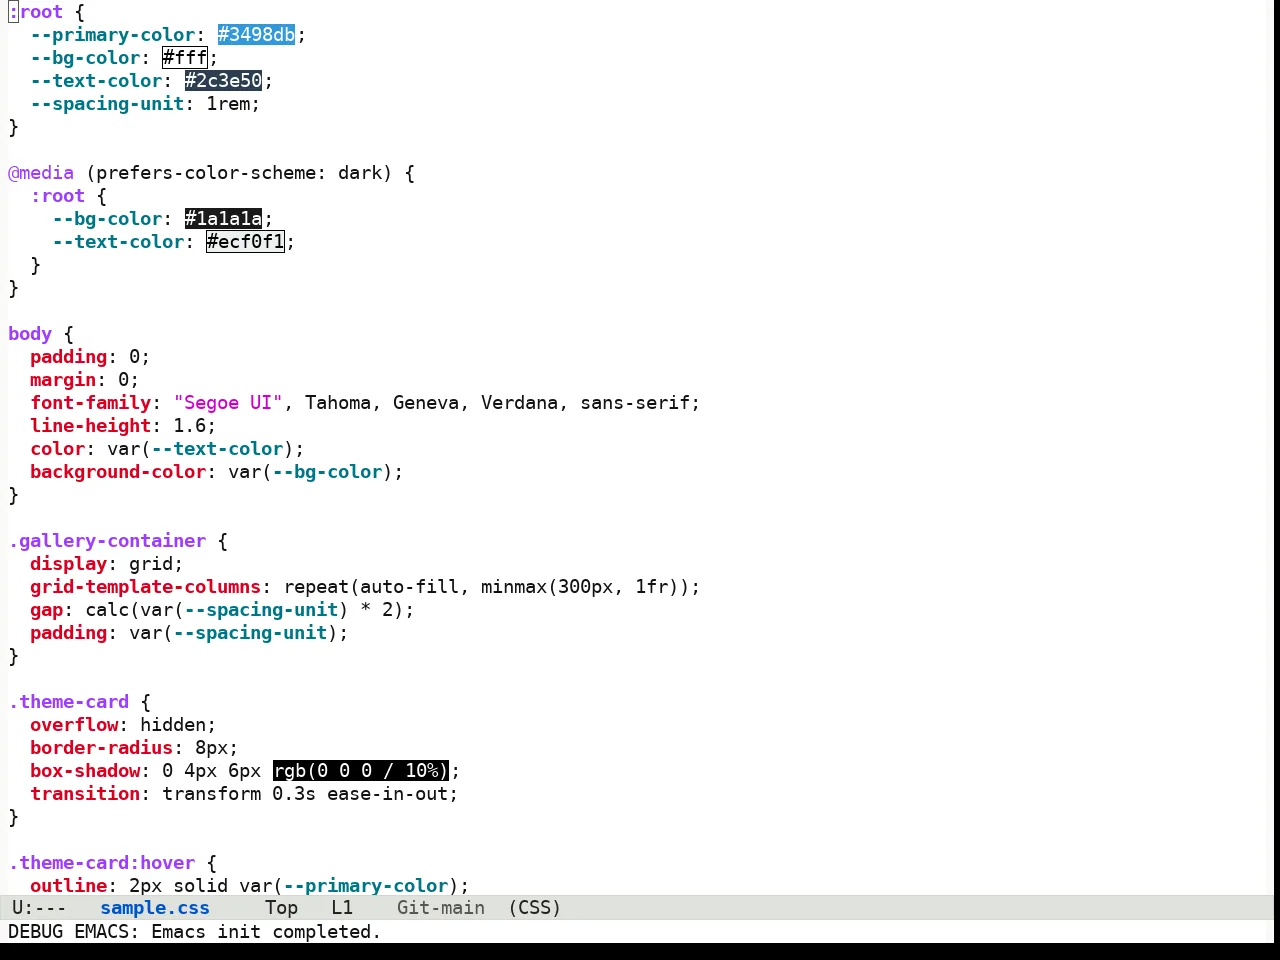Viewport: 1280px width, 960px height.
Task: Place cursor on the body selector
Action: coord(30,334)
